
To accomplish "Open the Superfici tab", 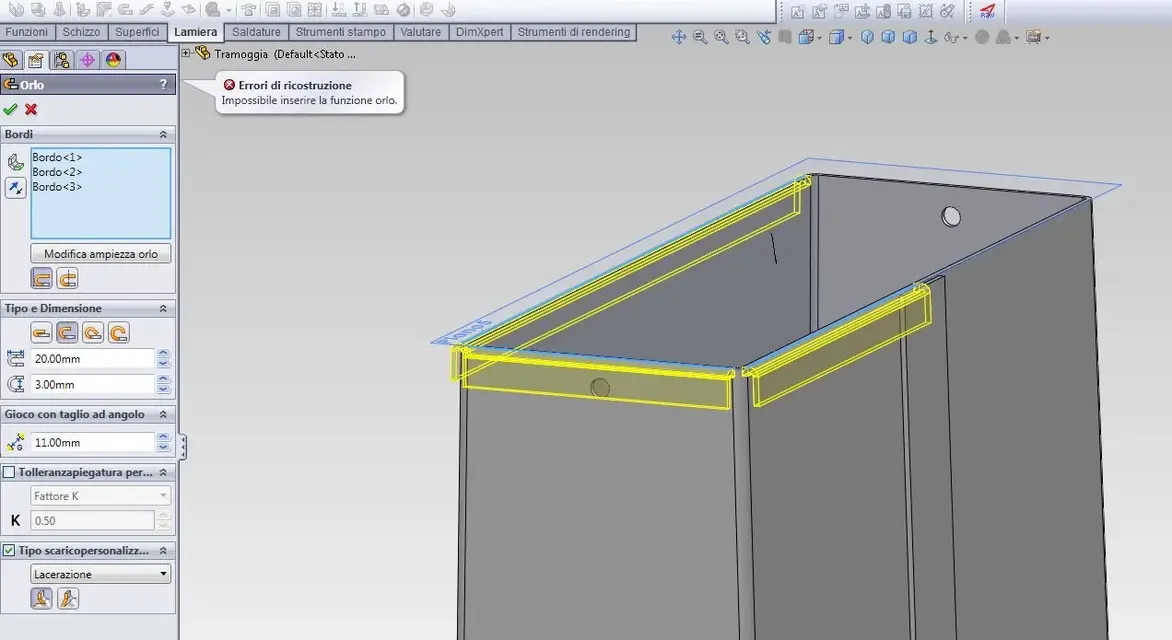I will point(137,32).
